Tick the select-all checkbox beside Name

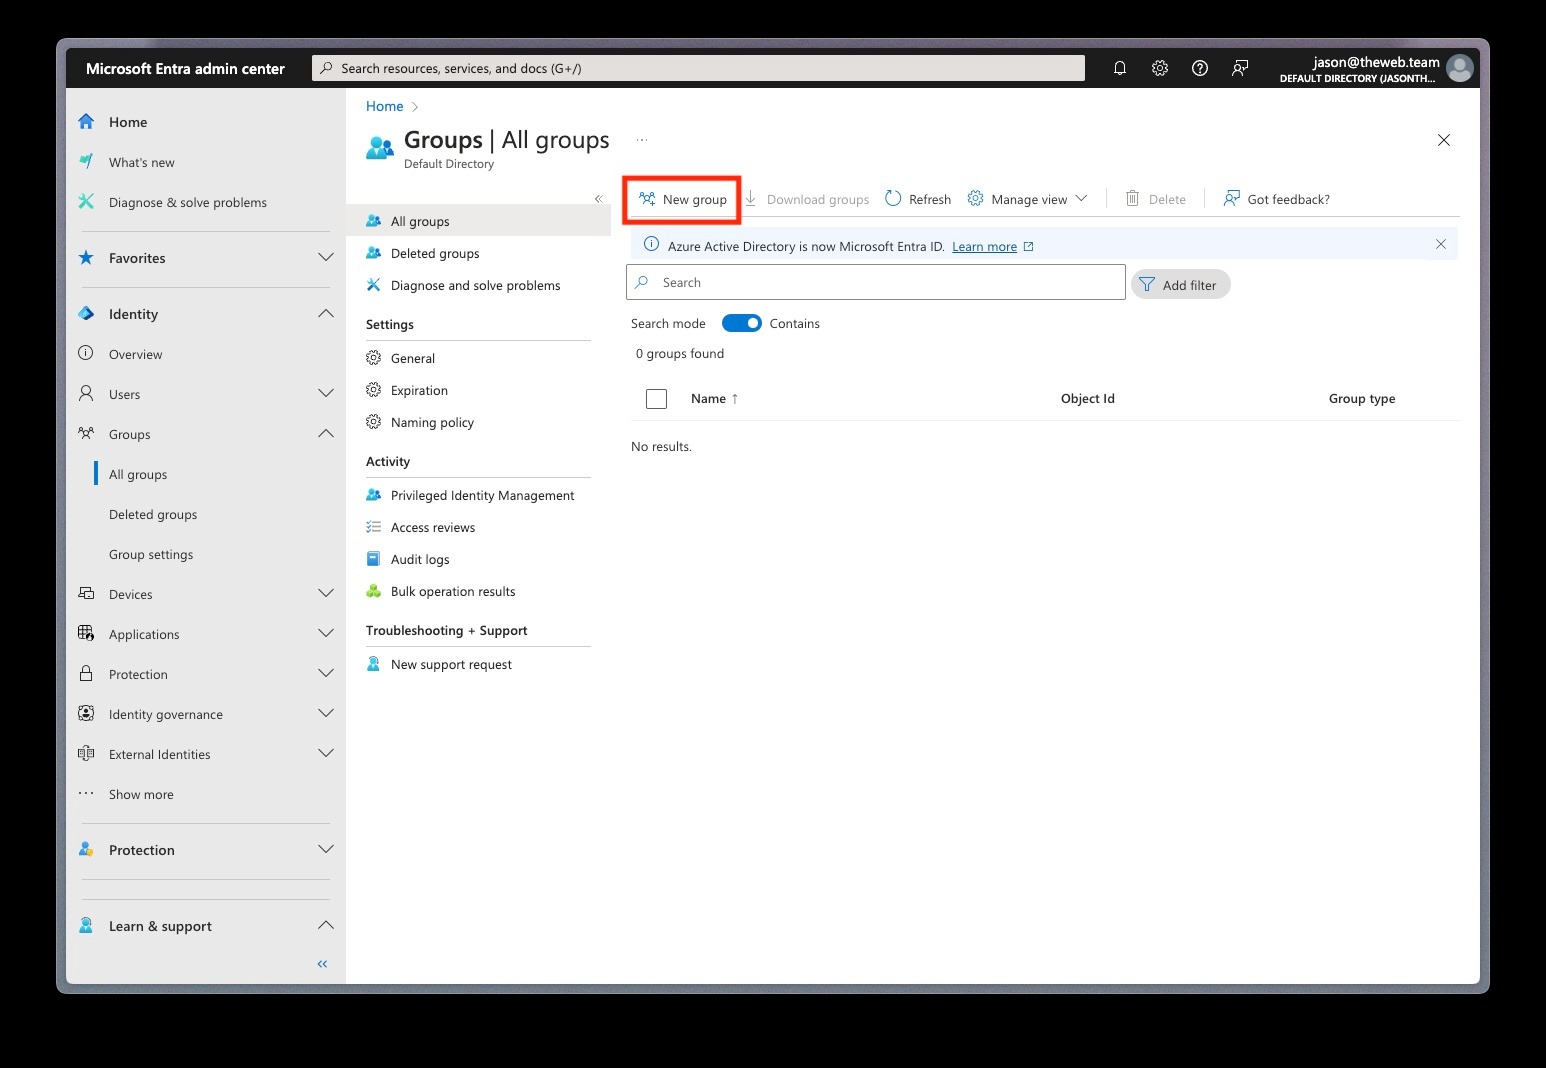657,399
